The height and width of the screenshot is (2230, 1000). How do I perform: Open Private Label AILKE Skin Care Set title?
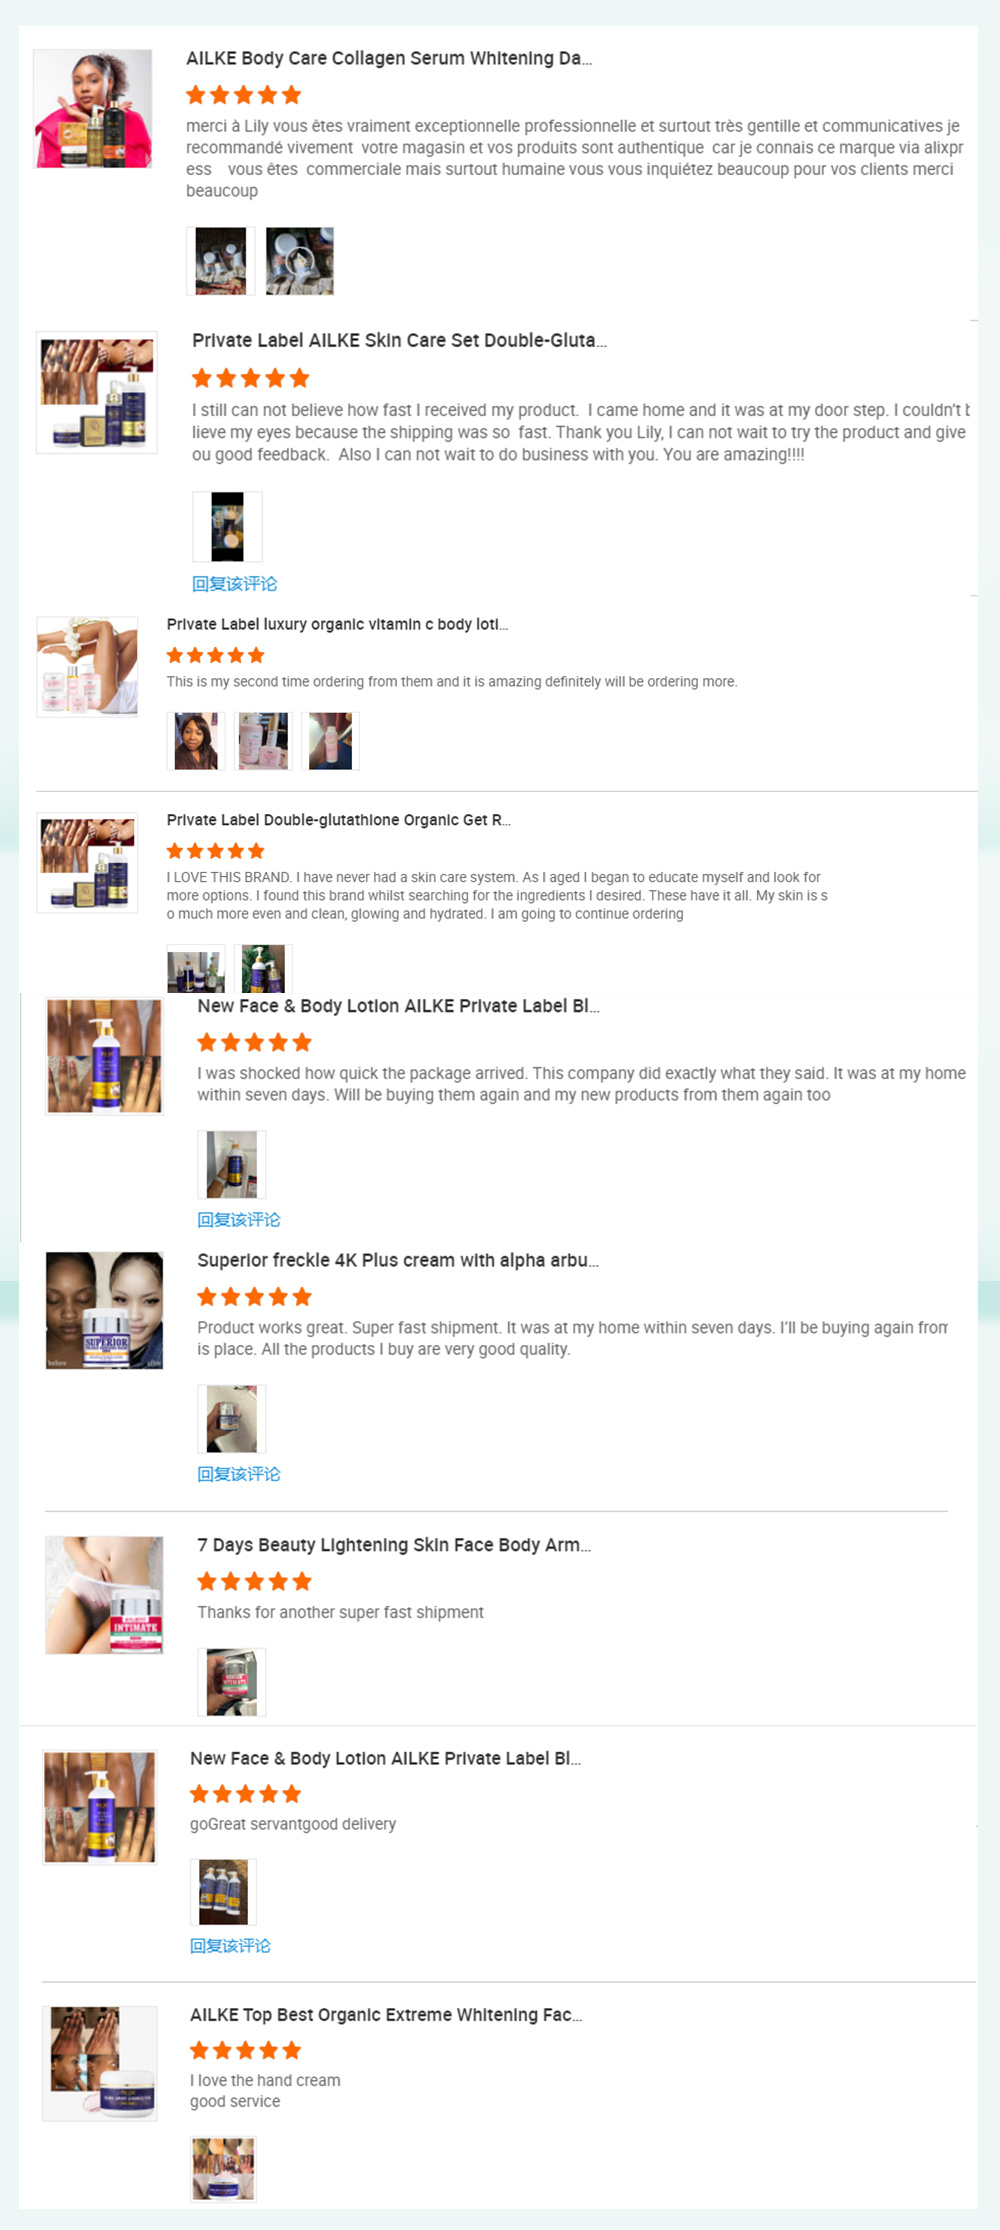pos(399,341)
